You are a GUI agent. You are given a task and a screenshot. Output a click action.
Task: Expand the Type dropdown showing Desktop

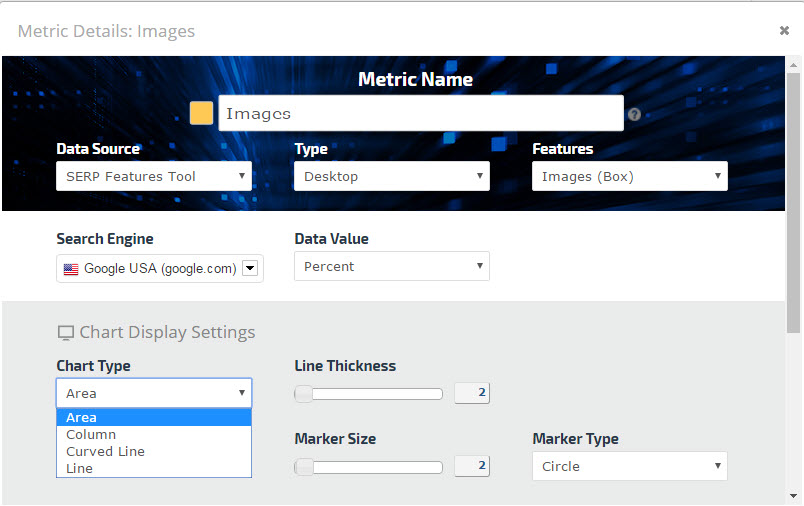(x=391, y=176)
